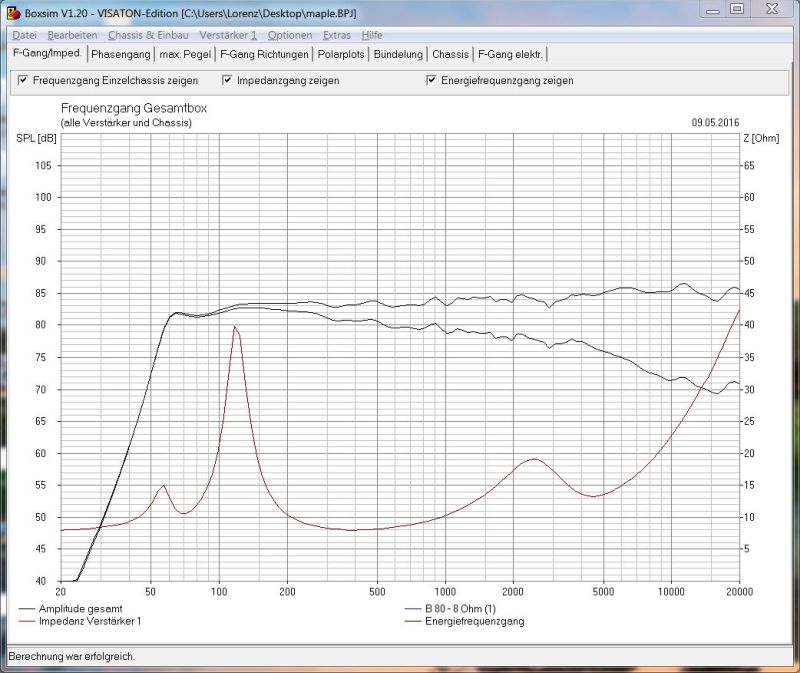Go to the Chassis tab

point(450,54)
